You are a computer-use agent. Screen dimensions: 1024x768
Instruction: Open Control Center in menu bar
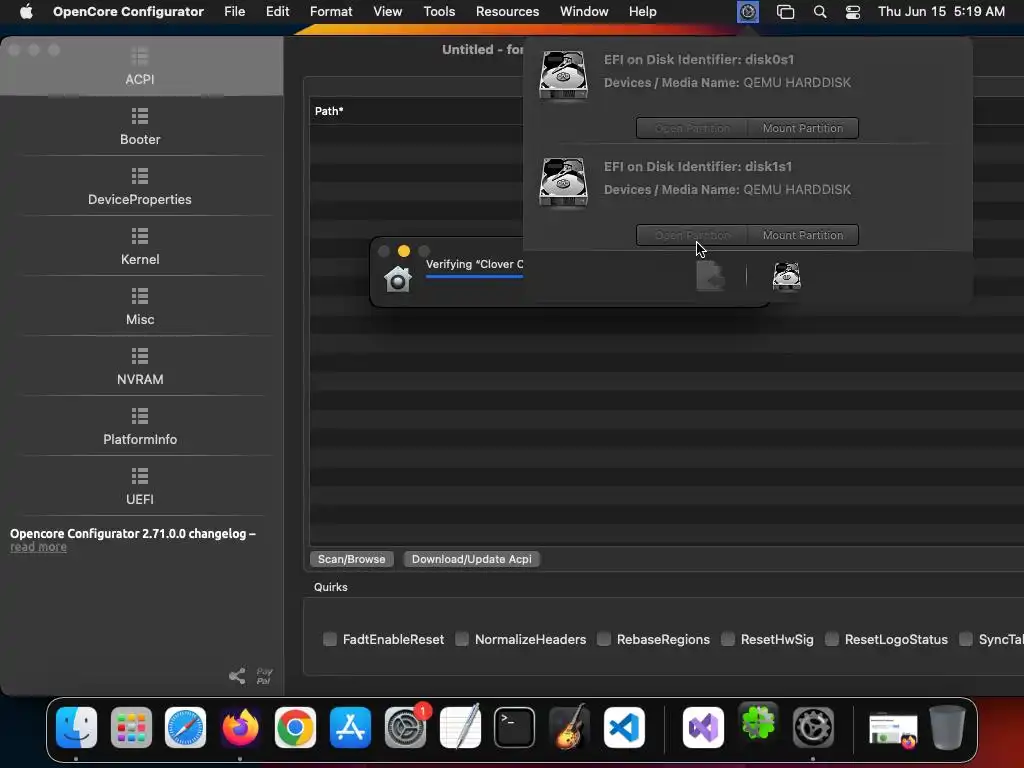(853, 12)
